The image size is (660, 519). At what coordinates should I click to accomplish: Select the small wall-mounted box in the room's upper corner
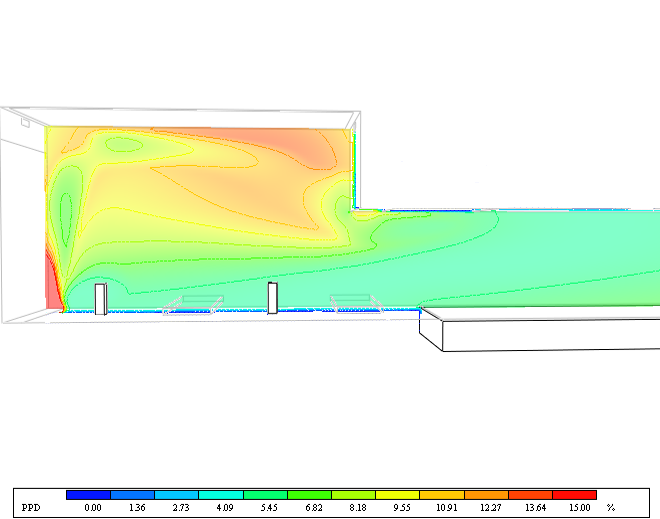click(25, 122)
